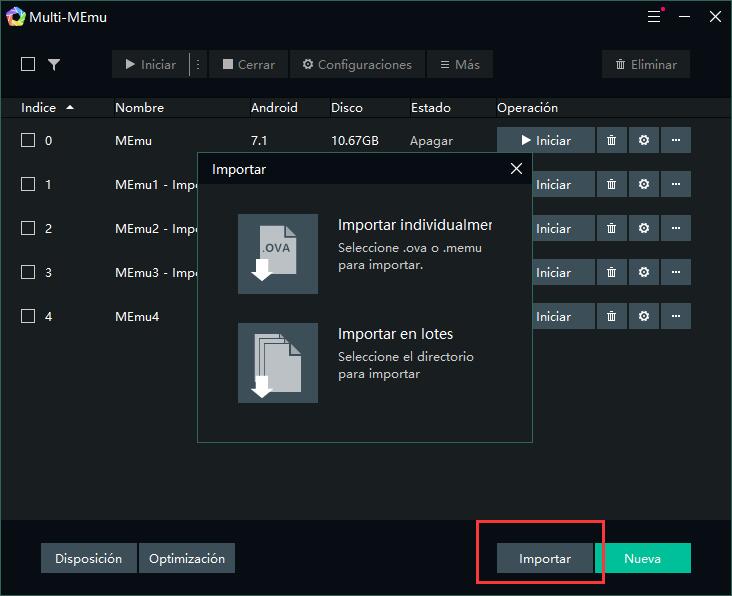Viewport: 732px width, 596px height.
Task: Click the Cerrar toolbar button
Action: 248,64
